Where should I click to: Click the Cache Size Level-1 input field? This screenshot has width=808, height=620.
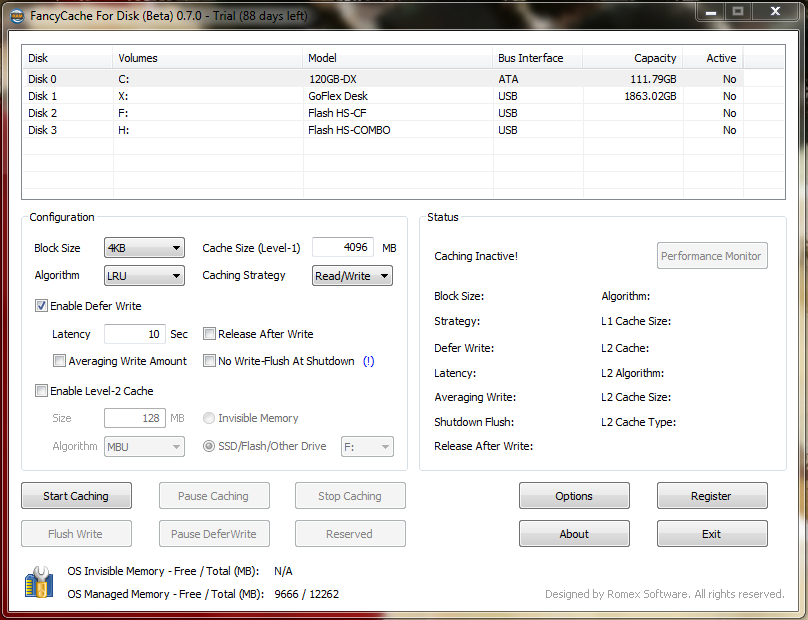pyautogui.click(x=343, y=248)
